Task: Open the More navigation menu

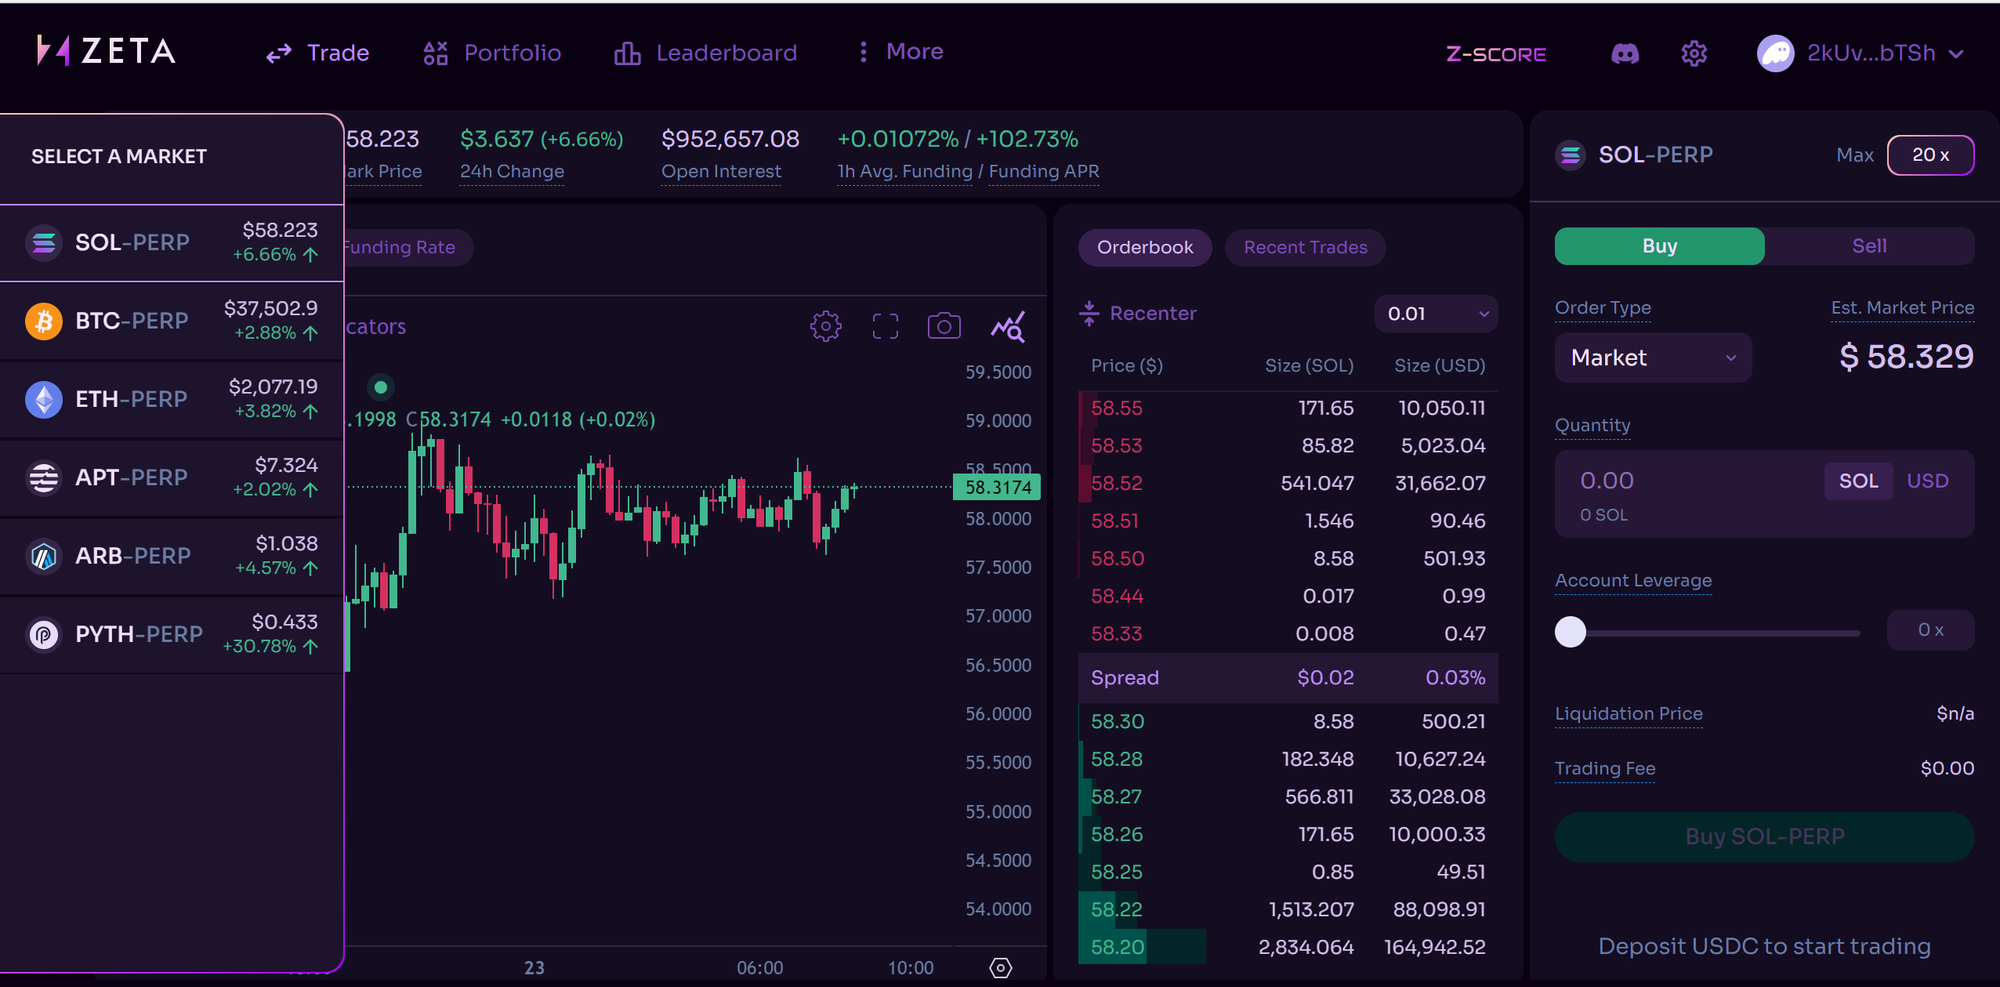Action: (900, 52)
